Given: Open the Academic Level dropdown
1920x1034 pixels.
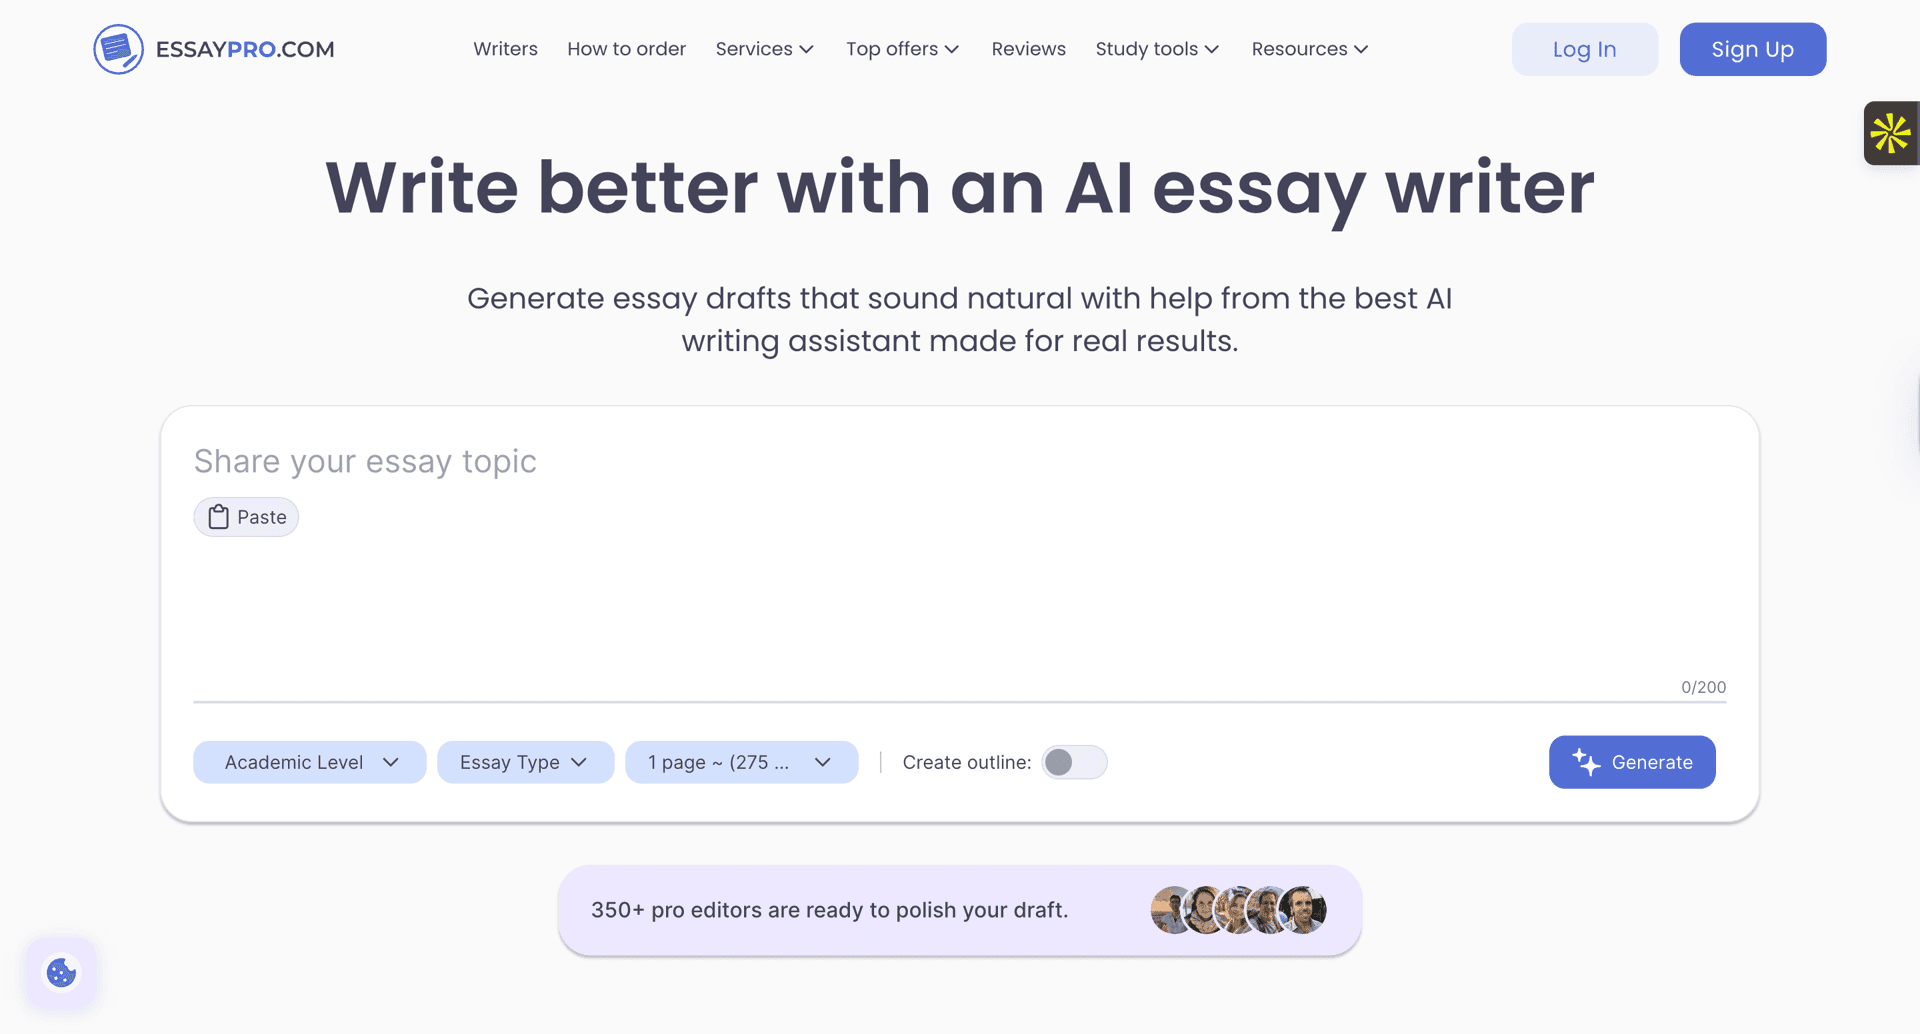Looking at the screenshot, I should click(309, 762).
